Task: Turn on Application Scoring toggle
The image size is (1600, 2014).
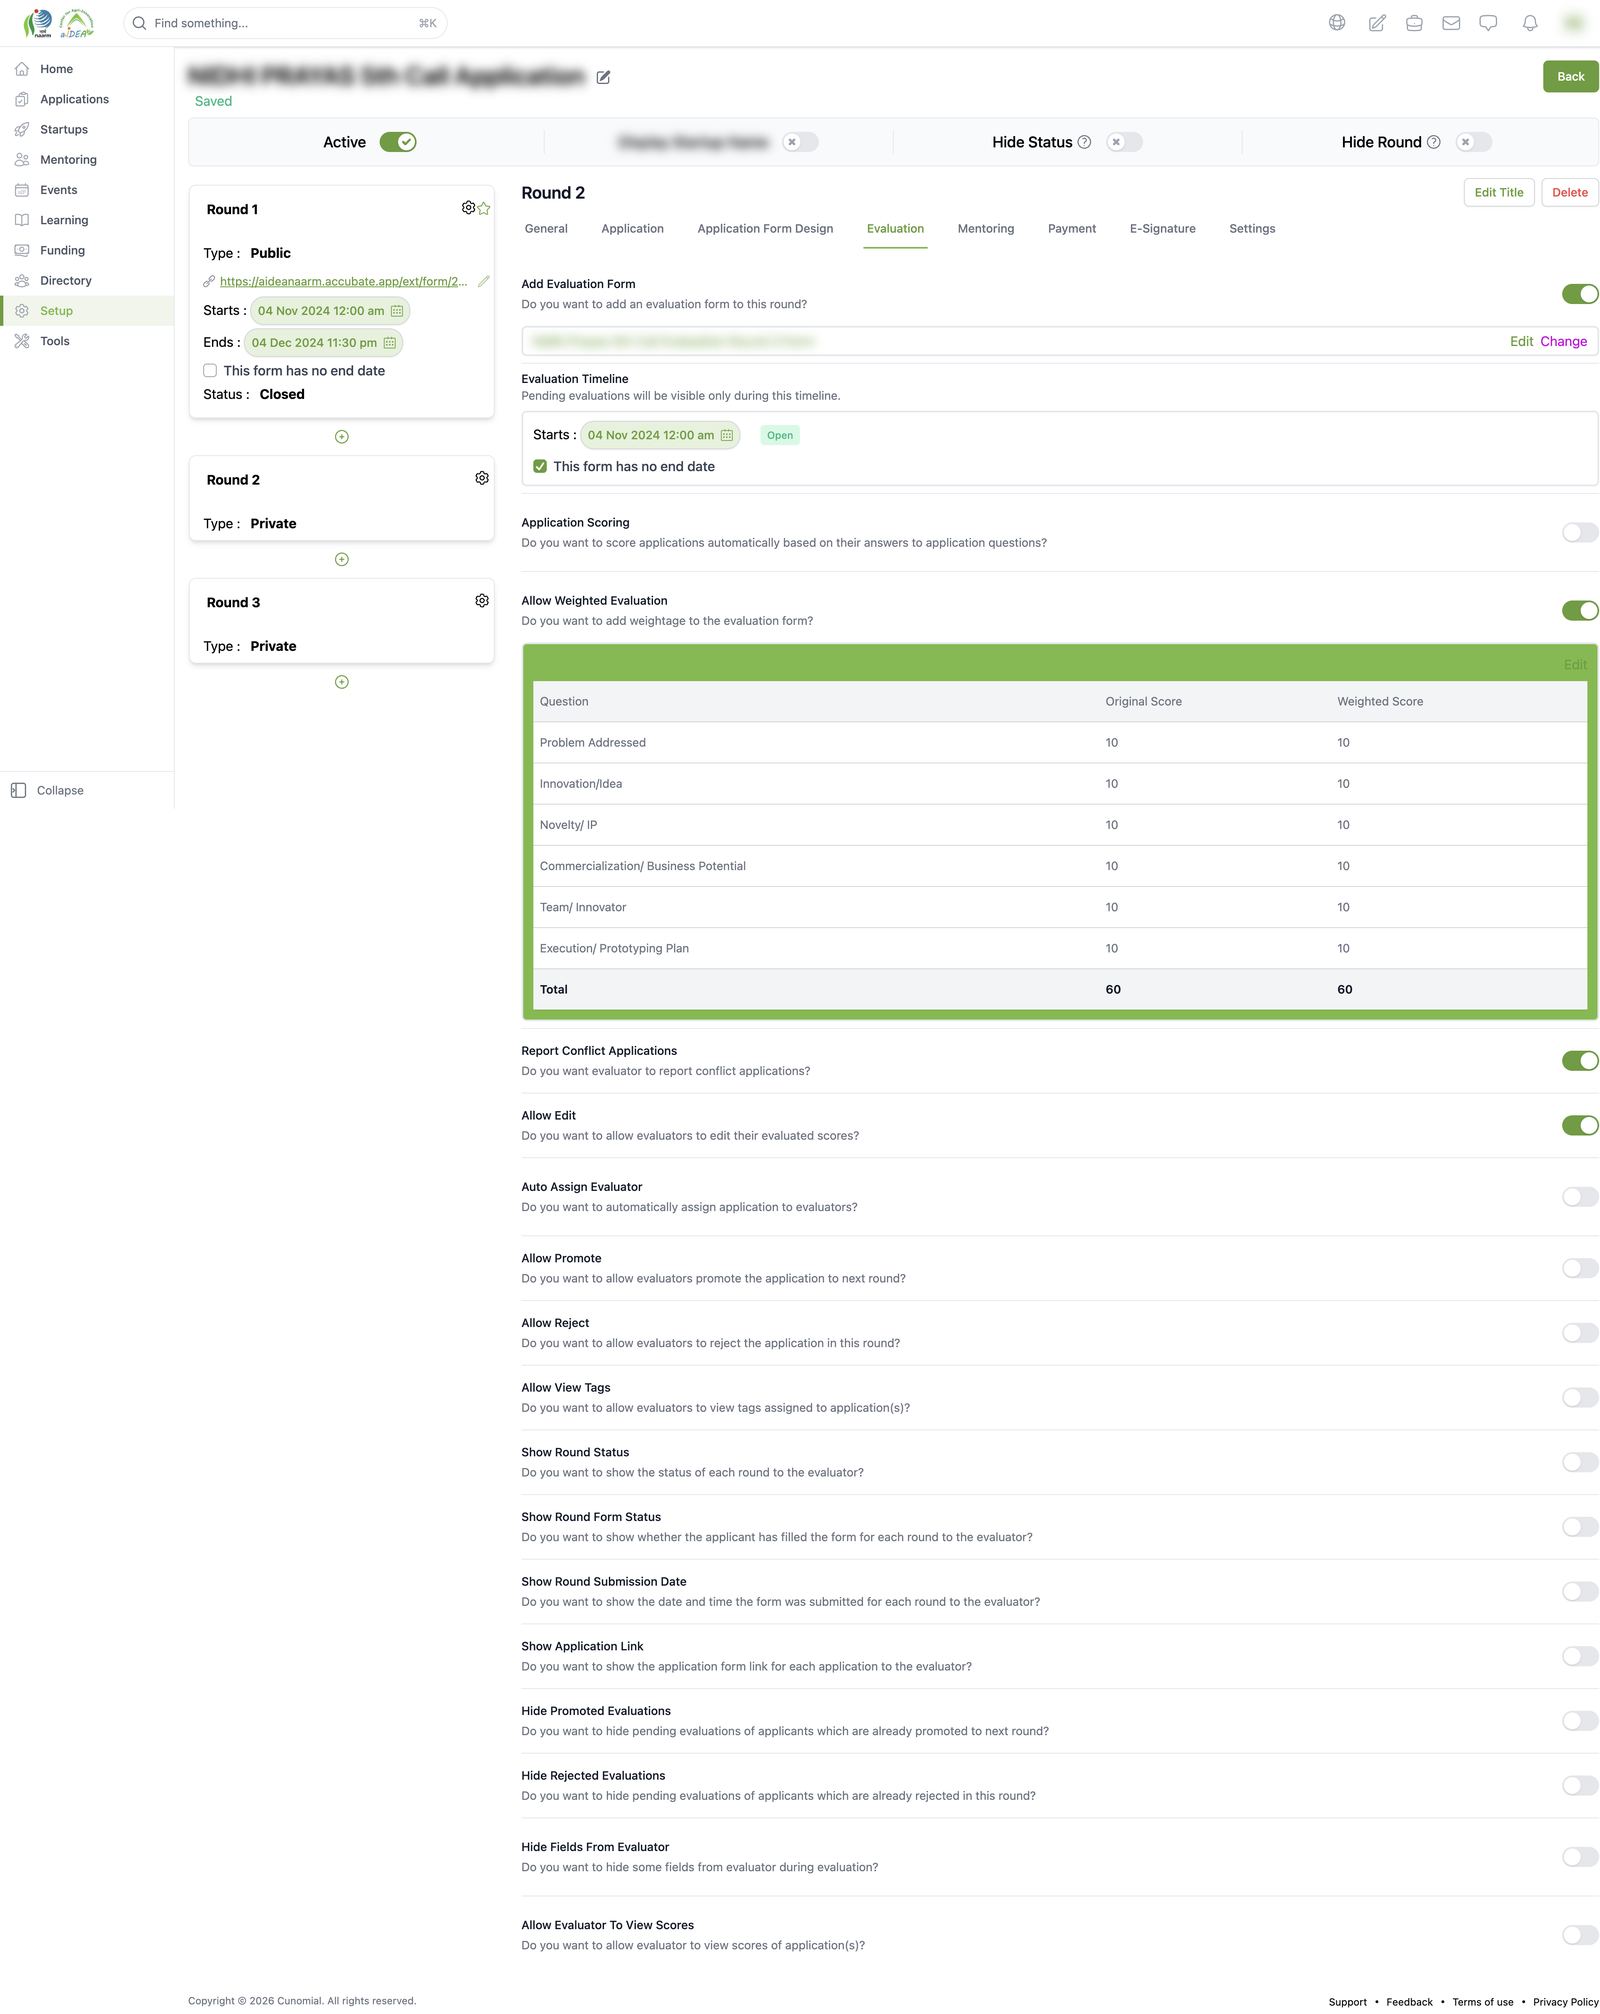Action: [x=1580, y=532]
